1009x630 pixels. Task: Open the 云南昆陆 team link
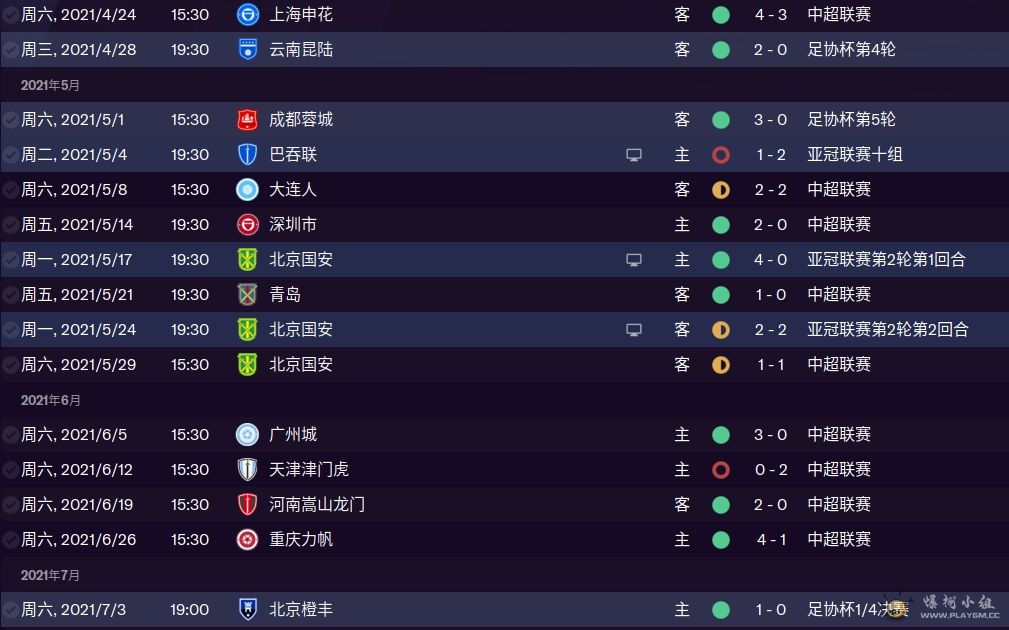301,50
